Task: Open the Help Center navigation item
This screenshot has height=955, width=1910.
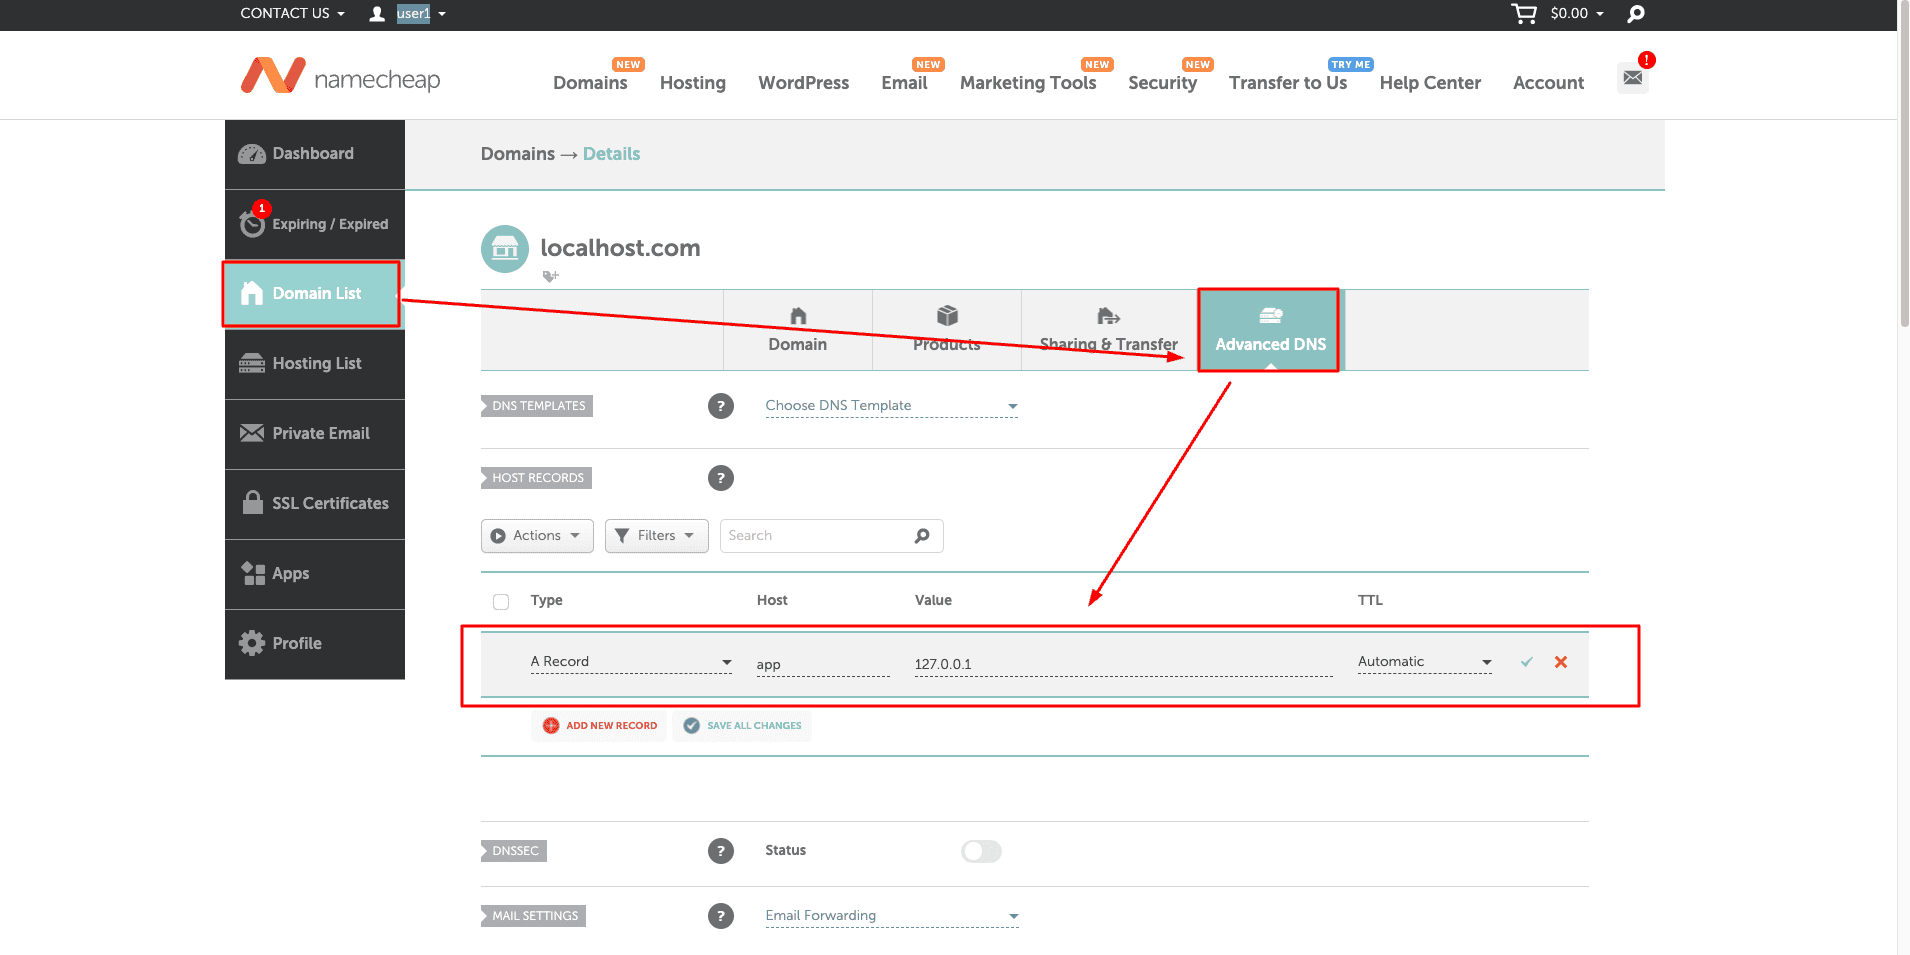Action: [1430, 83]
